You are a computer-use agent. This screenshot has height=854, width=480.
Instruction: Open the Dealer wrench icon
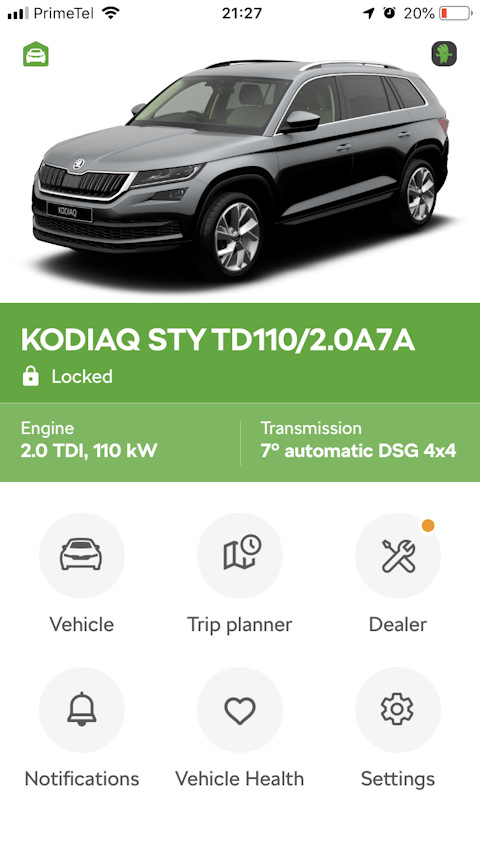[x=398, y=556]
